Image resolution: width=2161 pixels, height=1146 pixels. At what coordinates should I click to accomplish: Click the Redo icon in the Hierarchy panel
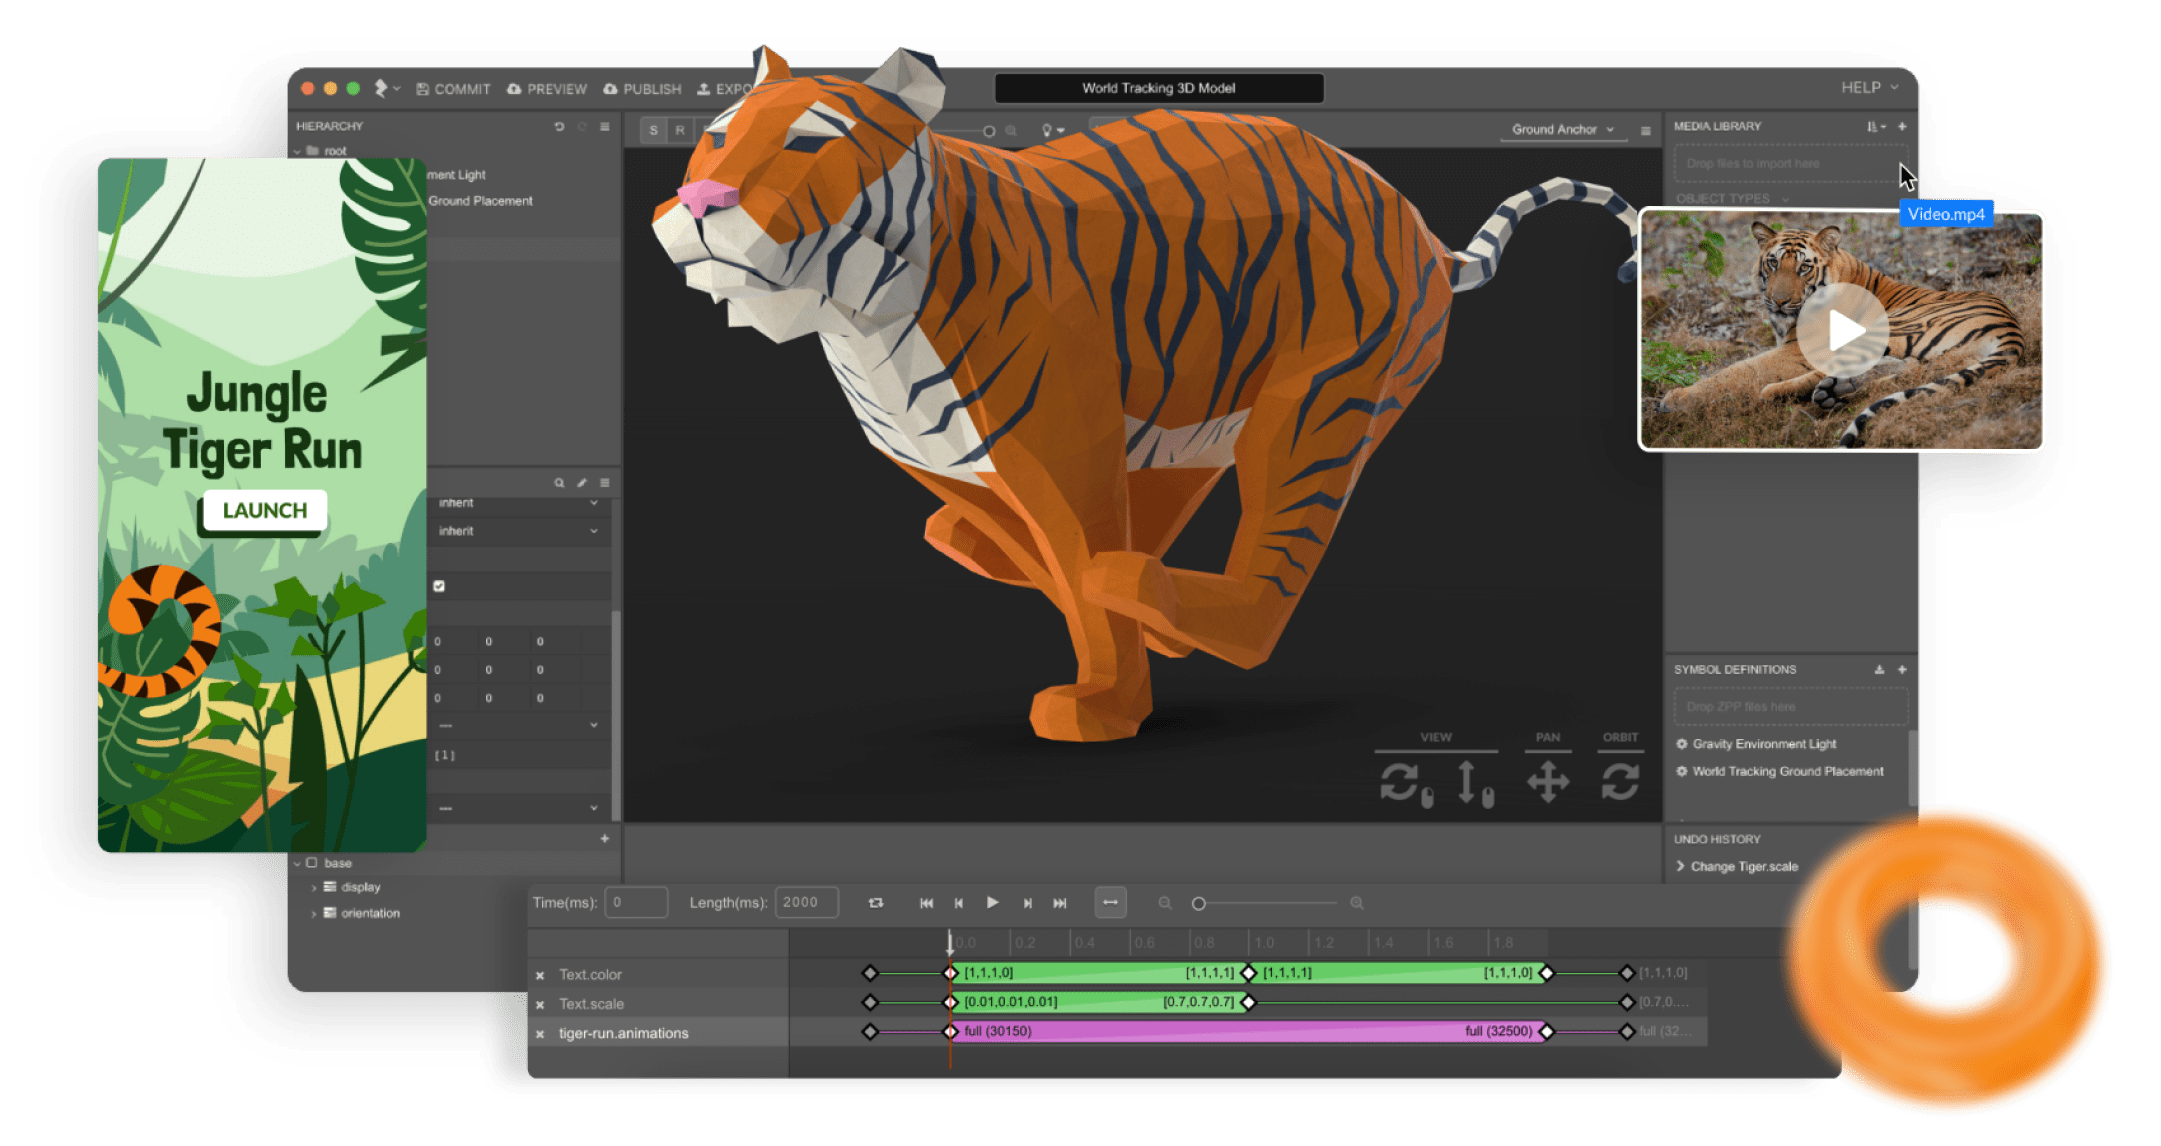pos(582,126)
